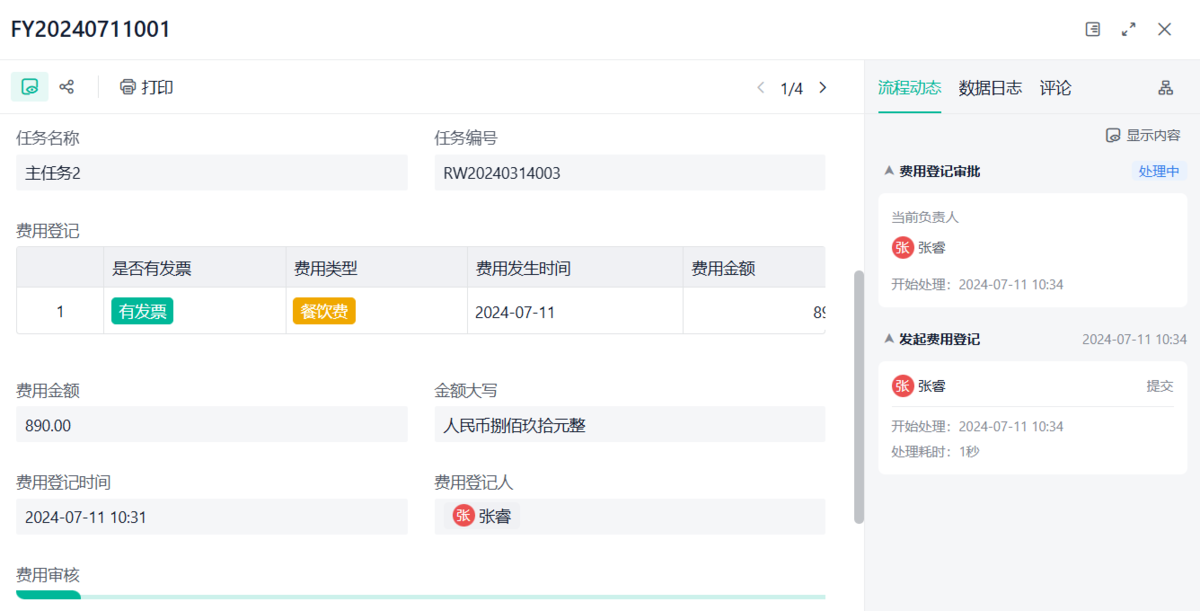Click the share icon in toolbar
The image size is (1200, 611).
tap(67, 87)
